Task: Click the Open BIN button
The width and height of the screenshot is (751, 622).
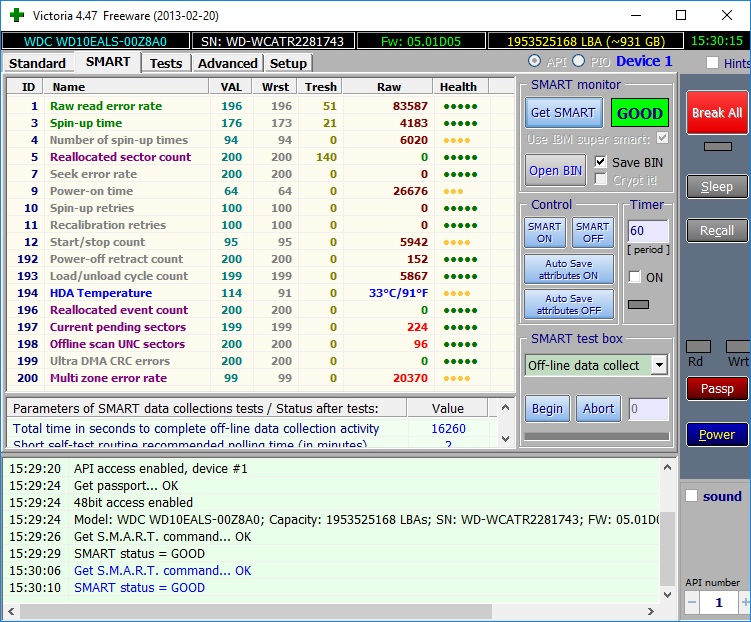Action: point(555,170)
